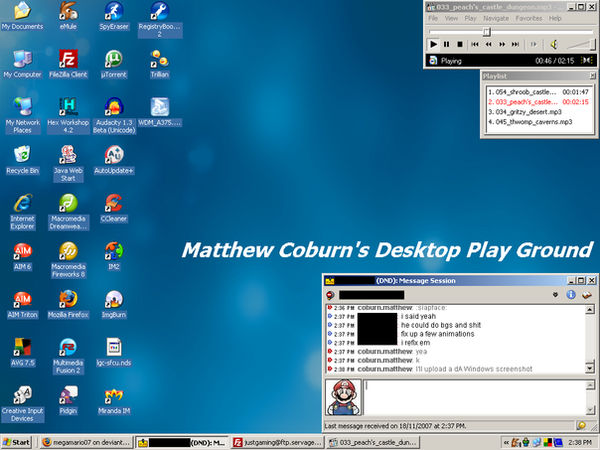
Task: Open the Help menu in media player
Action: point(555,18)
